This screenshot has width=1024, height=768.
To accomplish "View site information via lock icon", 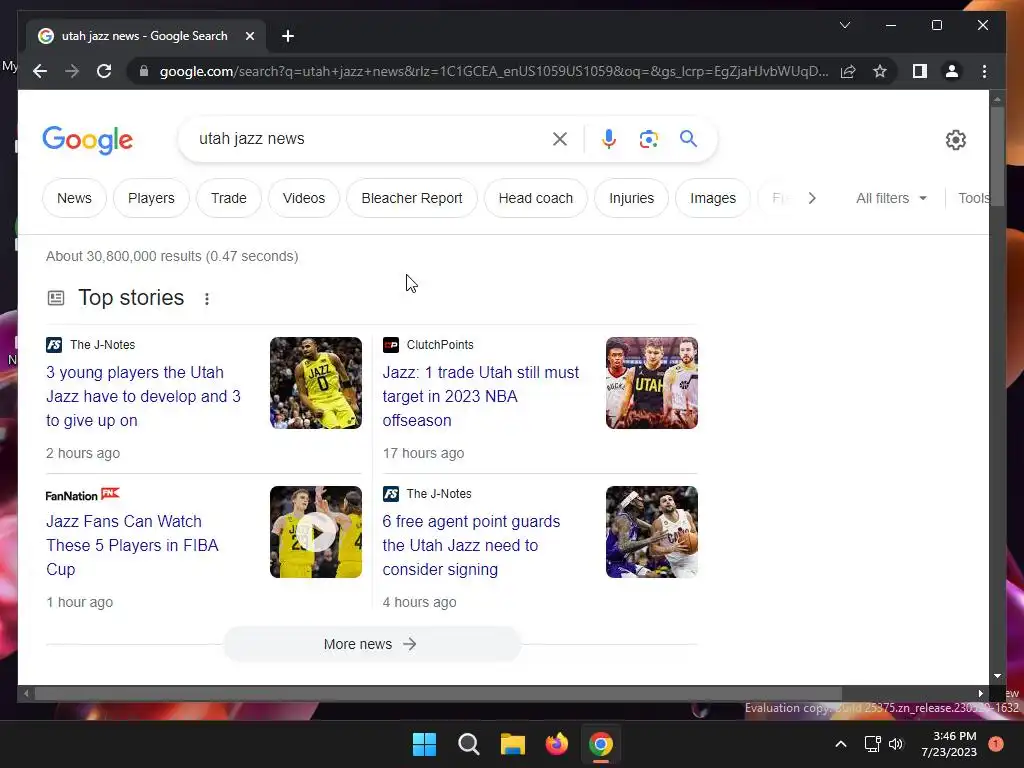I will [x=144, y=71].
